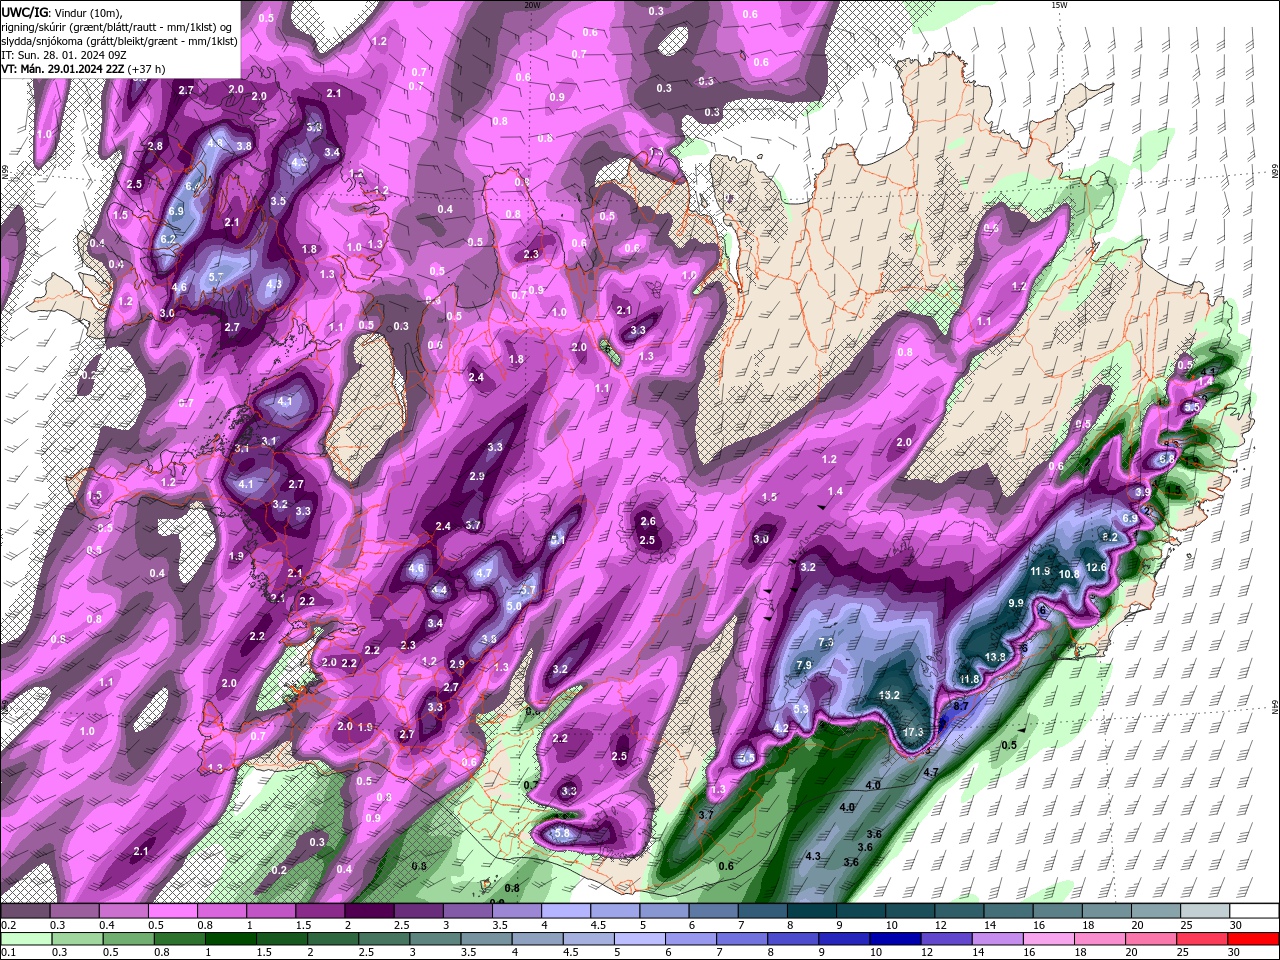Click the 6.2 value in the northwest

coord(168,239)
